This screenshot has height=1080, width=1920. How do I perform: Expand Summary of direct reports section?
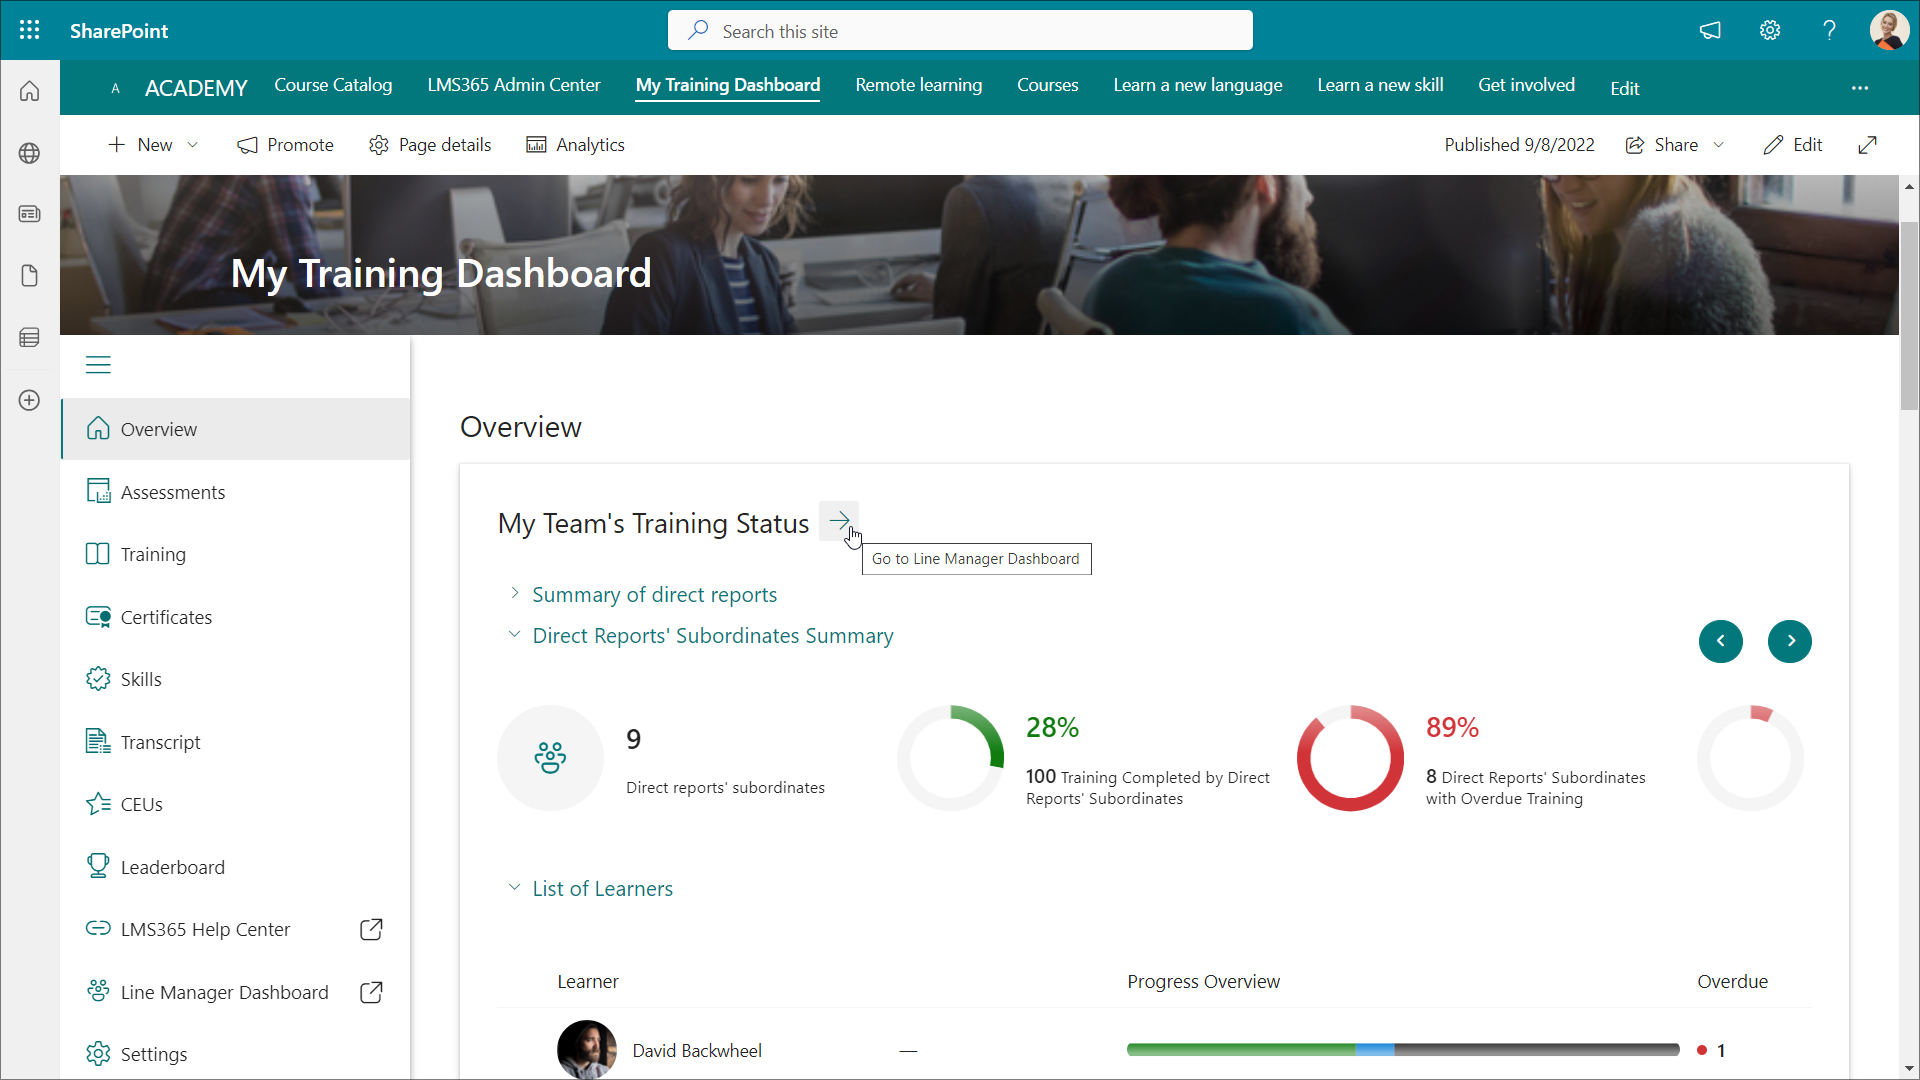(654, 595)
